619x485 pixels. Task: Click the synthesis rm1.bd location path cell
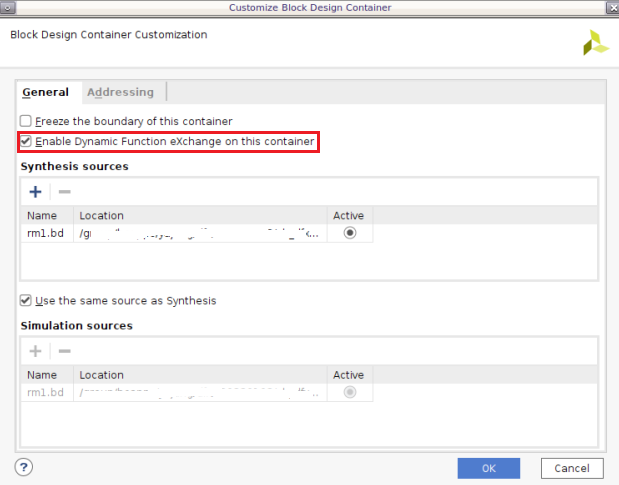(x=200, y=233)
